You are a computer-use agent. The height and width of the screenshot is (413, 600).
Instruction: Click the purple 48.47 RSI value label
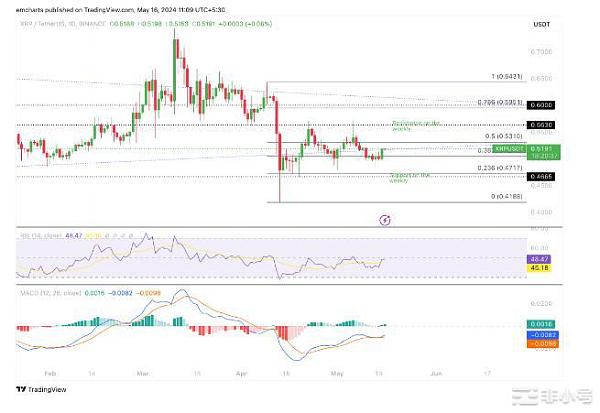pos(539,259)
